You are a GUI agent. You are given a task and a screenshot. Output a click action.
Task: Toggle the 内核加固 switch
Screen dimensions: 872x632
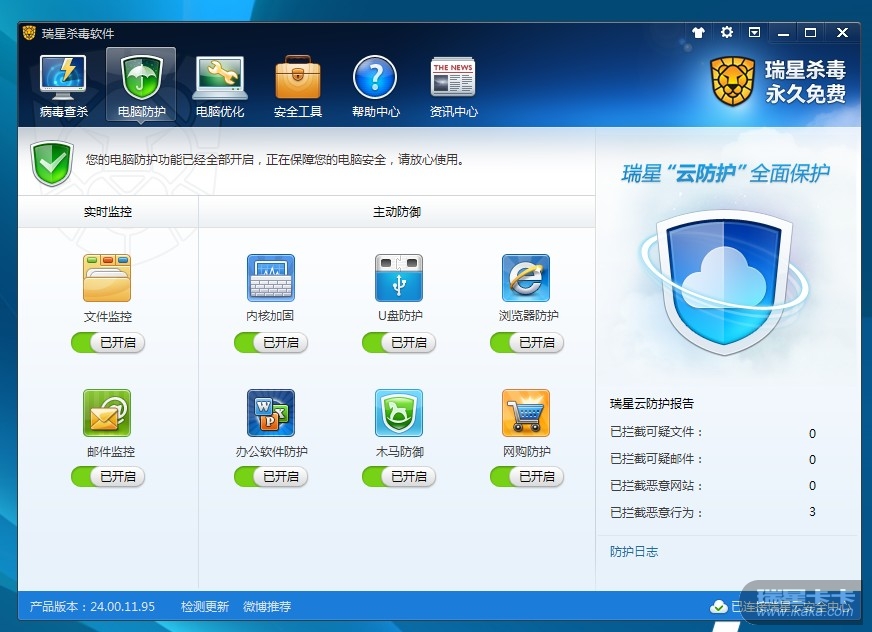click(x=271, y=342)
